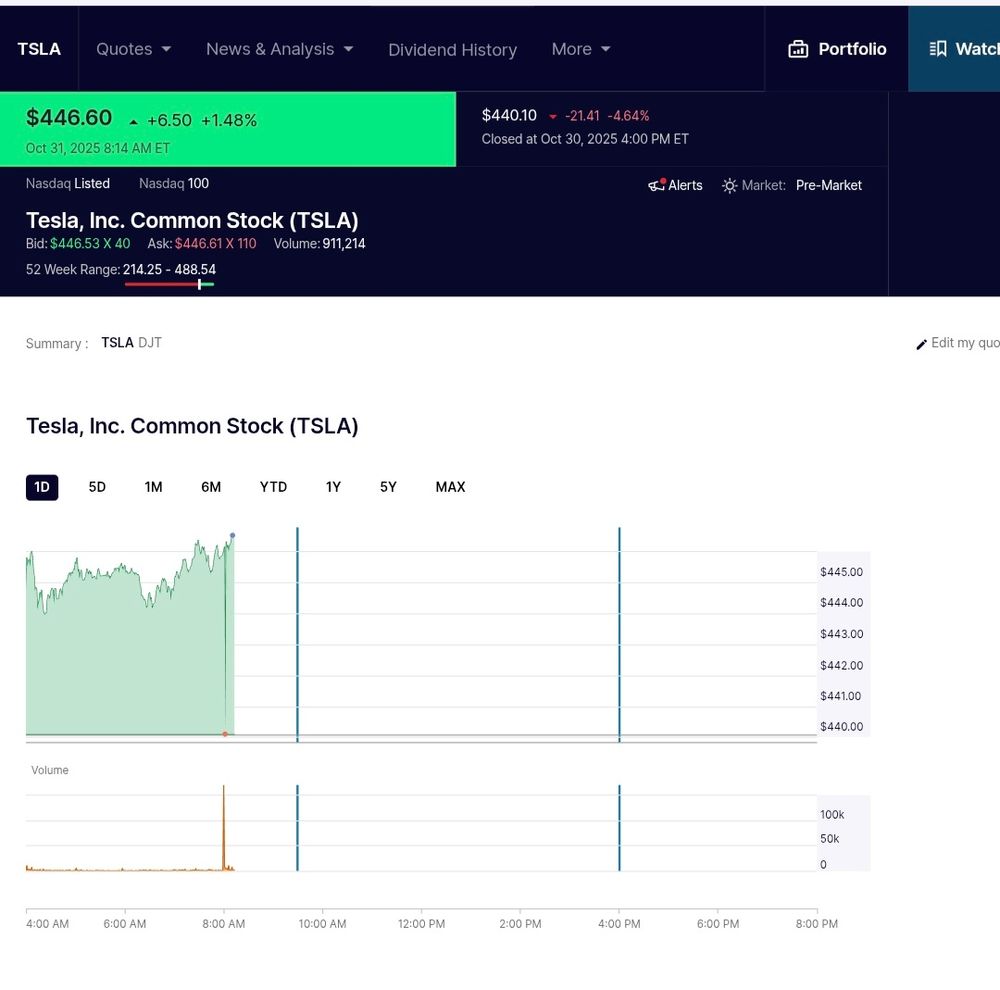1000x990 pixels.
Task: Open the Portfolio briefcase icon
Action: click(x=798, y=49)
